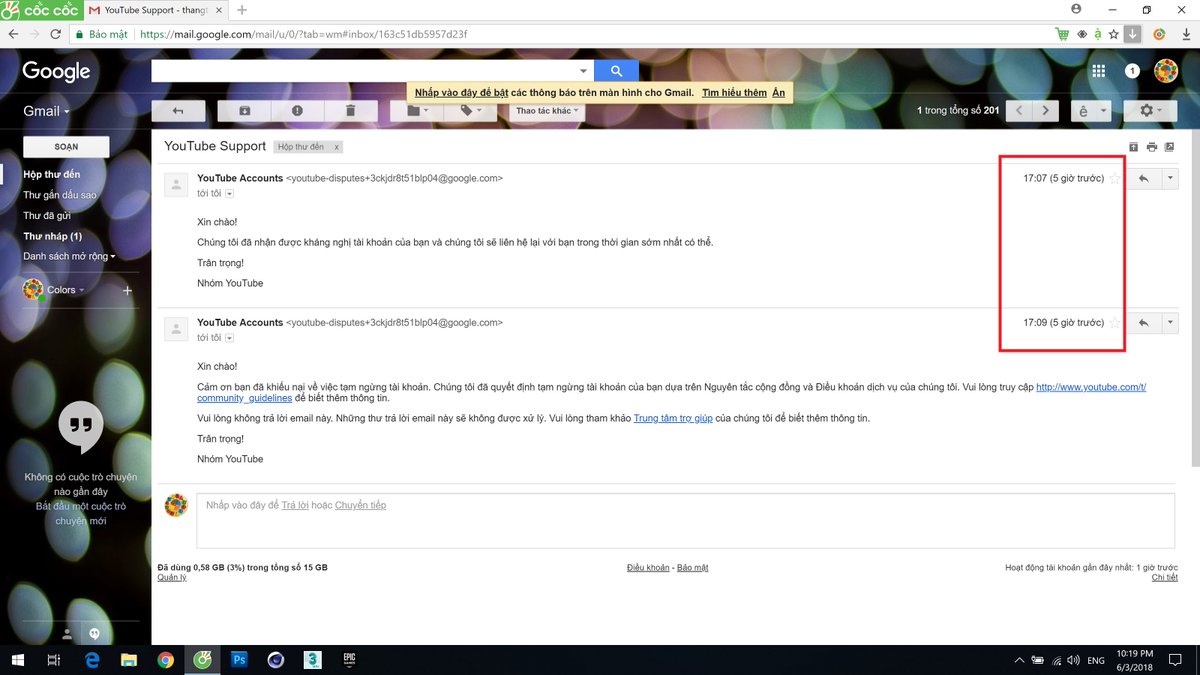Archive this conversation
Image resolution: width=1200 pixels, height=675 pixels.
[245, 111]
